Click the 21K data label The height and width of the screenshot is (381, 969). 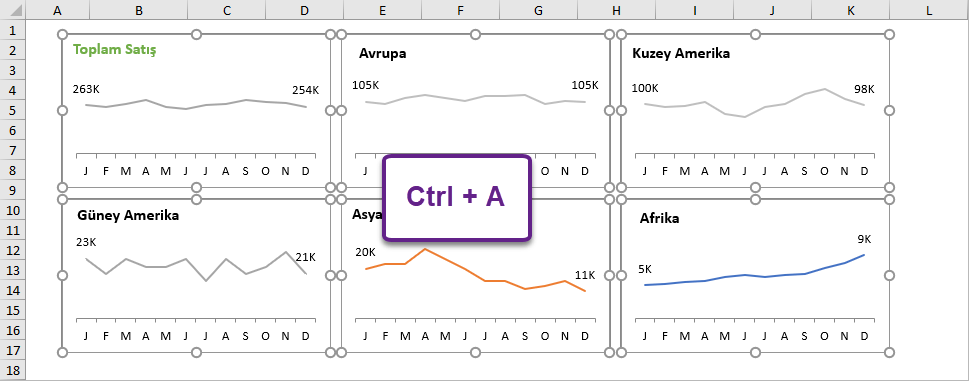coord(305,257)
